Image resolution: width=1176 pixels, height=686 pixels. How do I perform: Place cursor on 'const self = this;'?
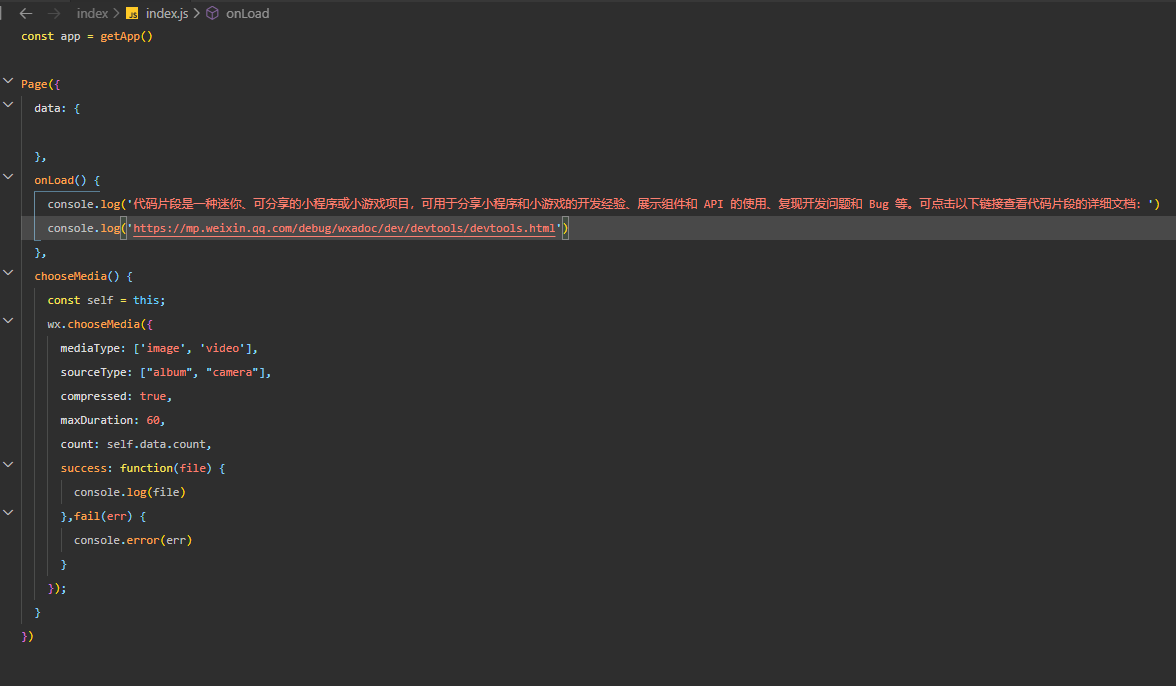pyautogui.click(x=106, y=300)
